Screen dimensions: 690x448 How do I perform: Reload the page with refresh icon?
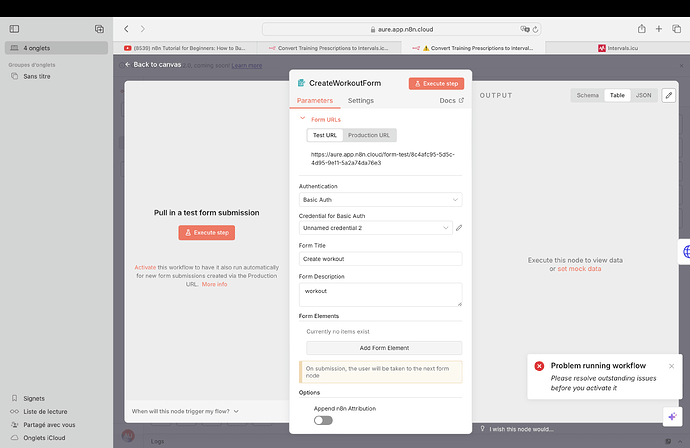click(535, 29)
